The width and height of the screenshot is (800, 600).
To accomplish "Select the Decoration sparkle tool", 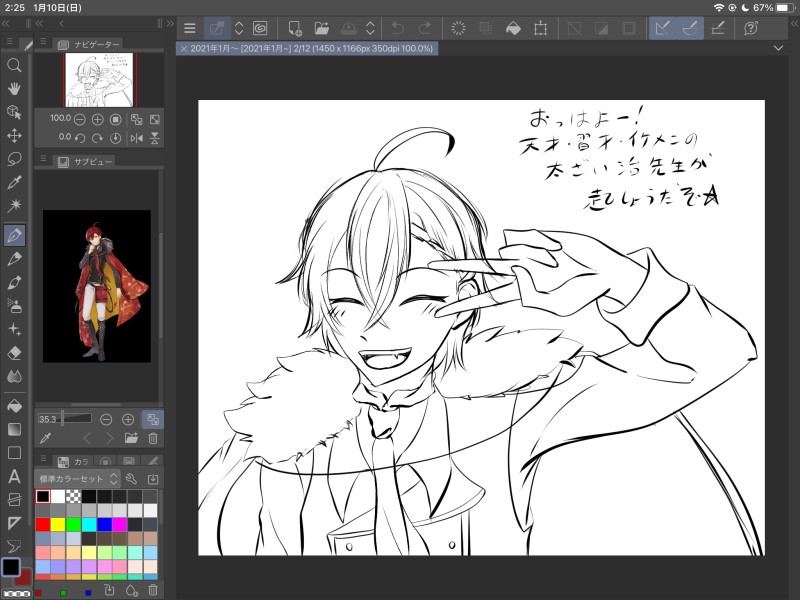I will [x=14, y=330].
